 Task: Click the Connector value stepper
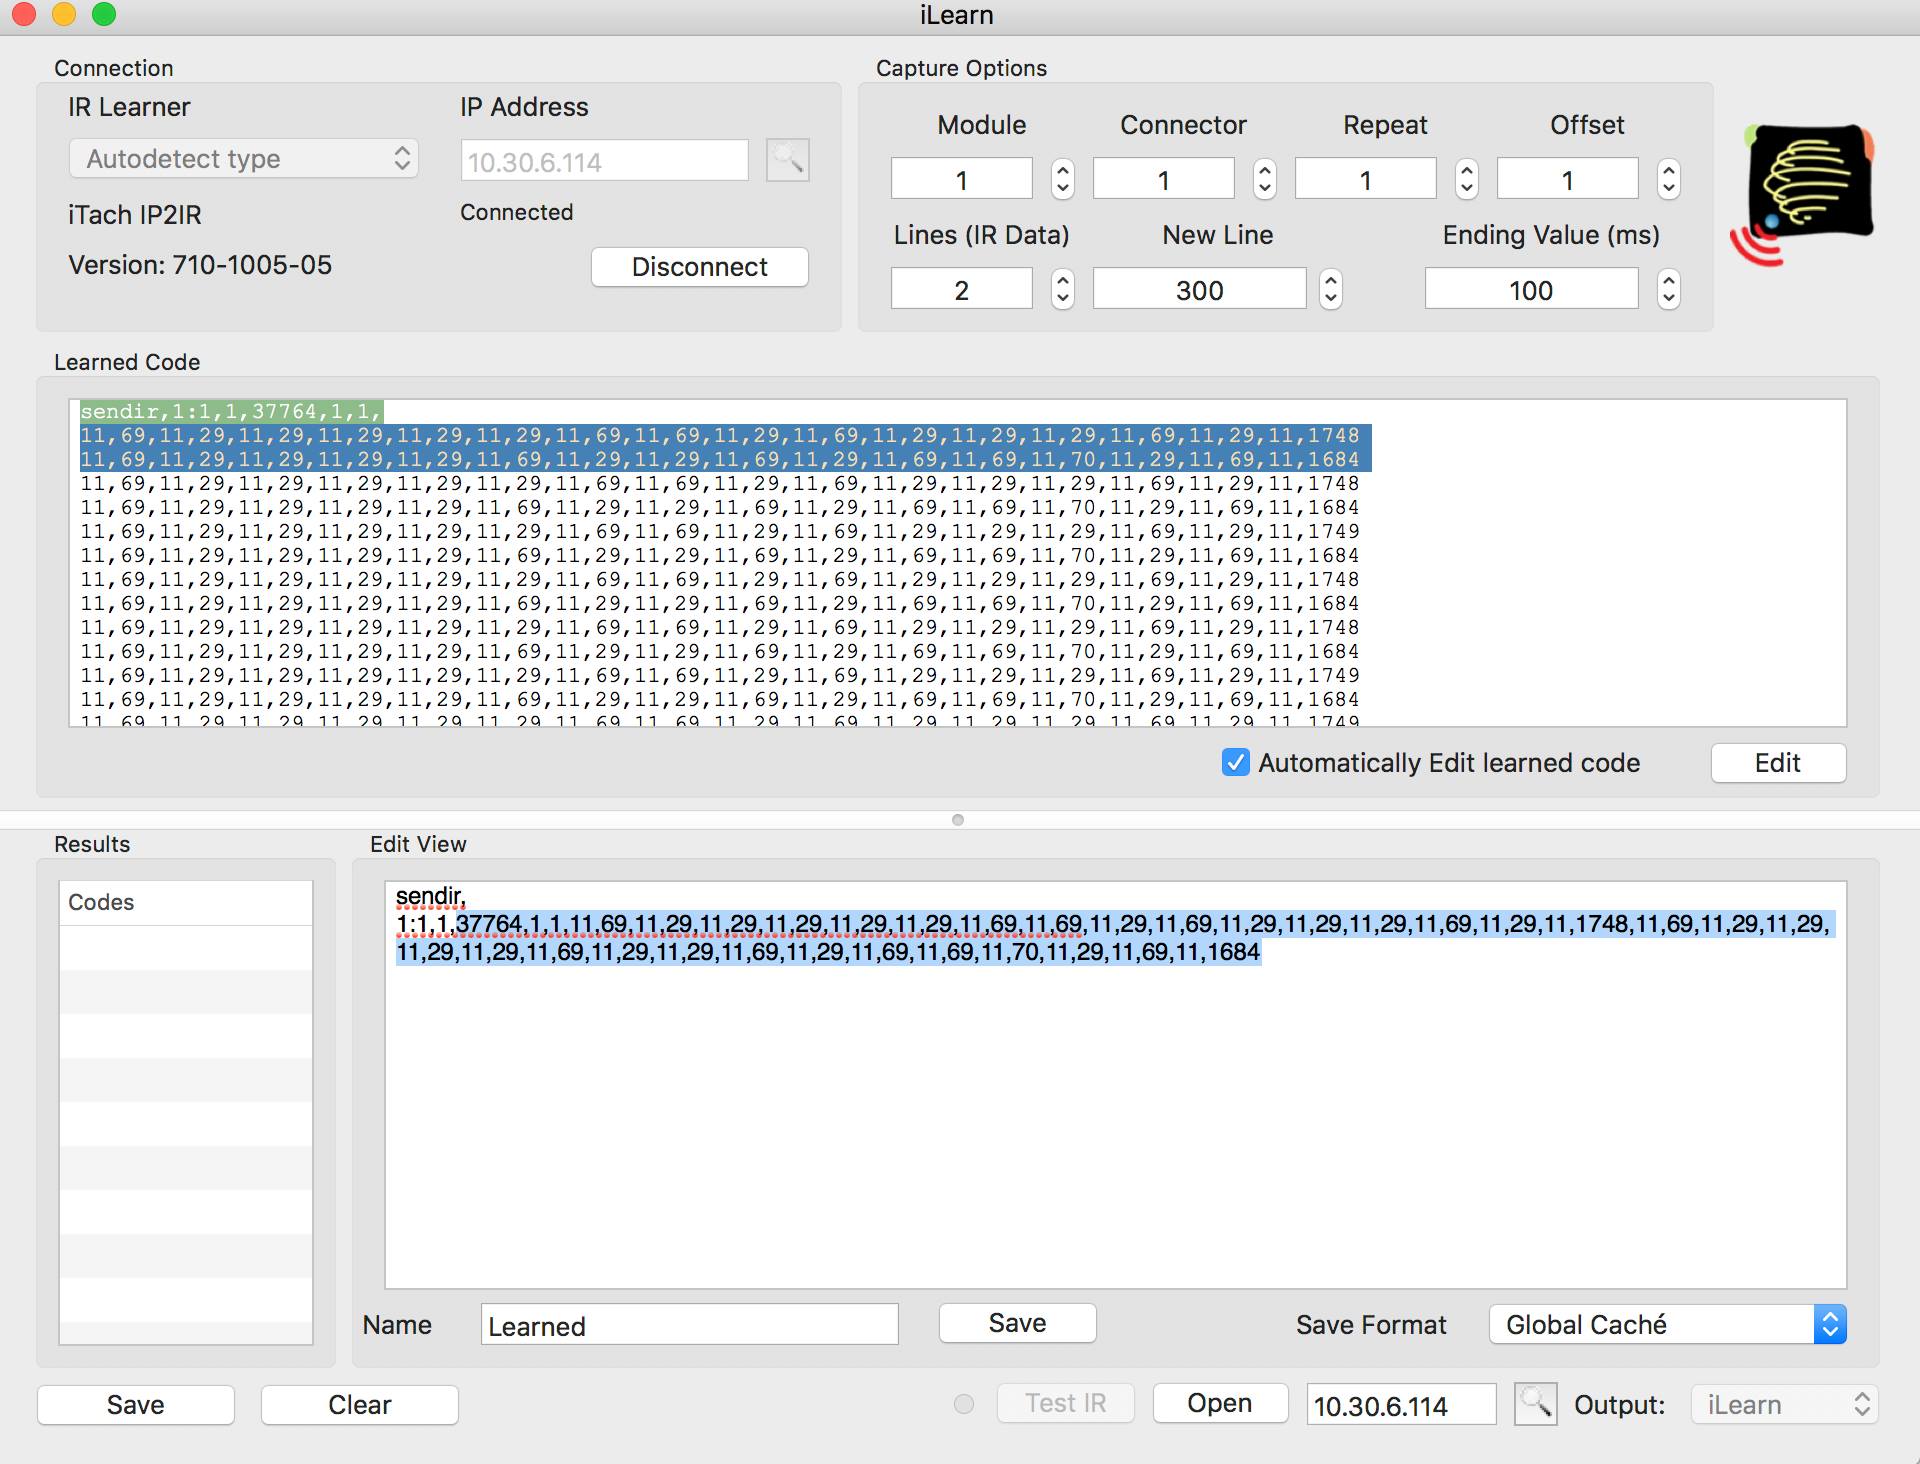[1265, 180]
